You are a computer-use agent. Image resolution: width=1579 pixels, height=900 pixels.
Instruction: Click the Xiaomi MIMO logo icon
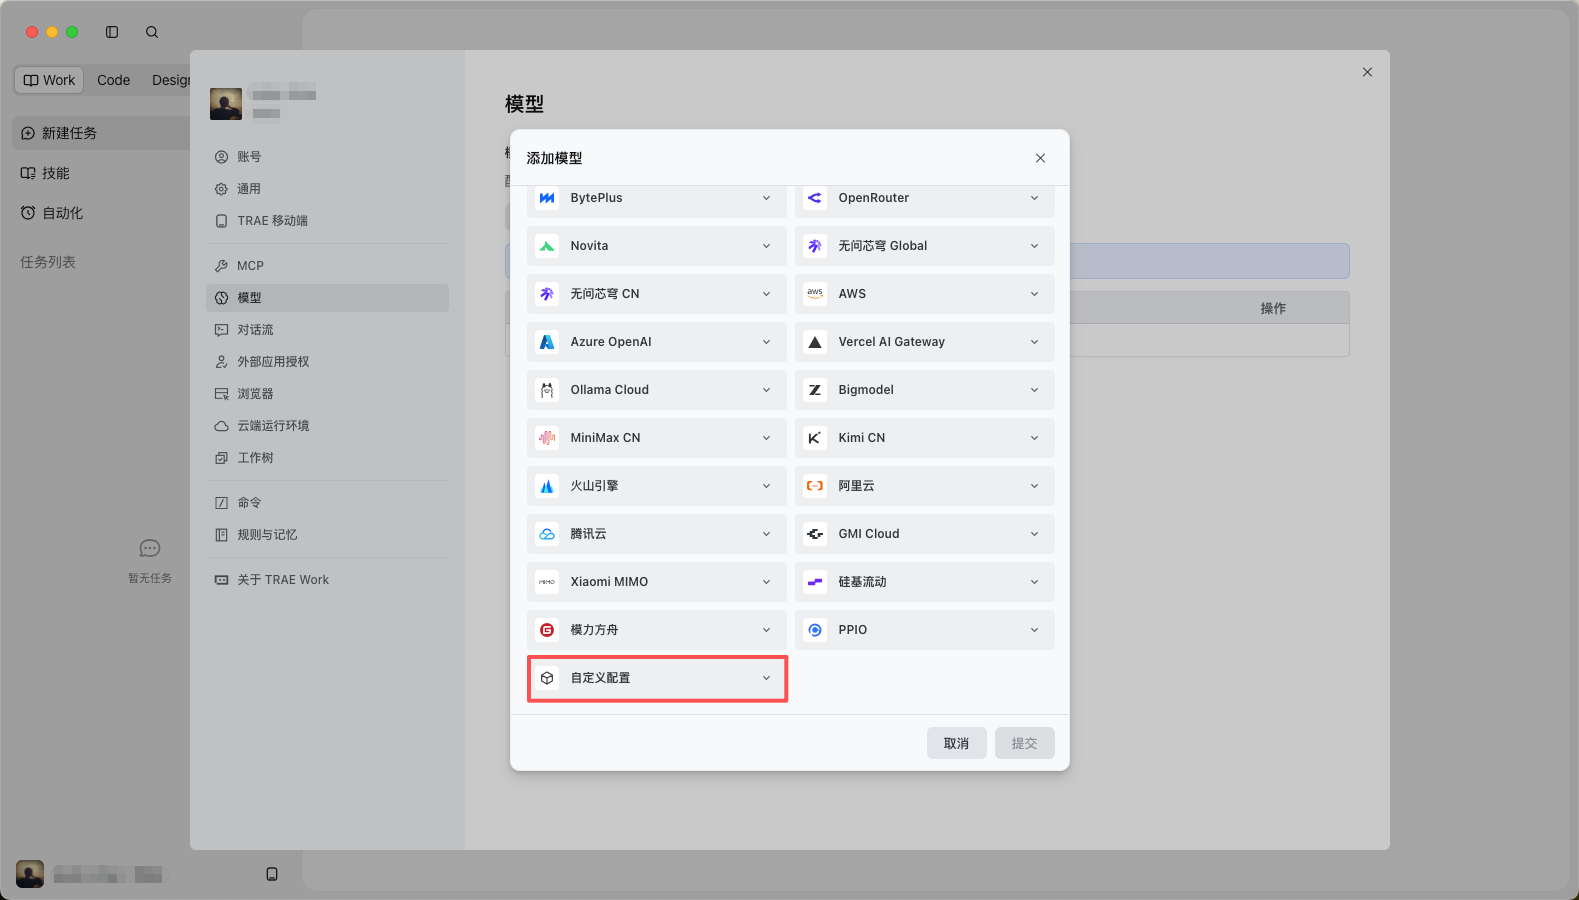pos(547,582)
